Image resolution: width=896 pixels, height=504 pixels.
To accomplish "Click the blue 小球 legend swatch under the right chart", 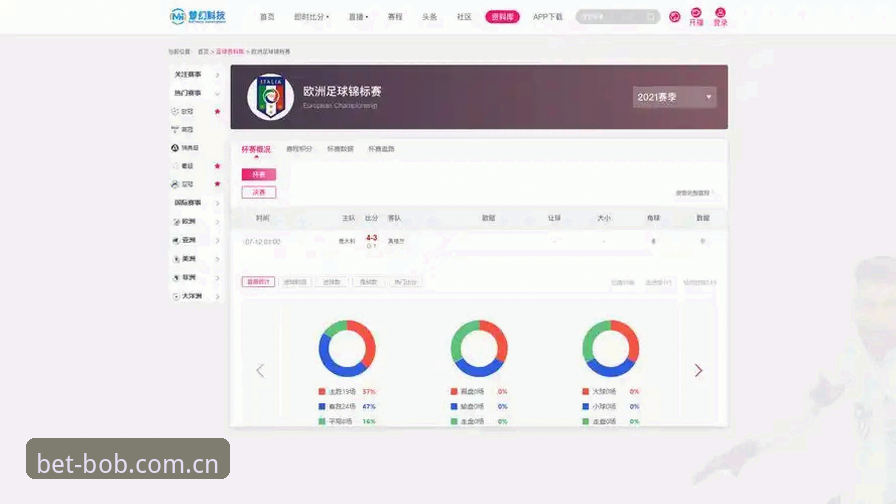I will point(585,406).
